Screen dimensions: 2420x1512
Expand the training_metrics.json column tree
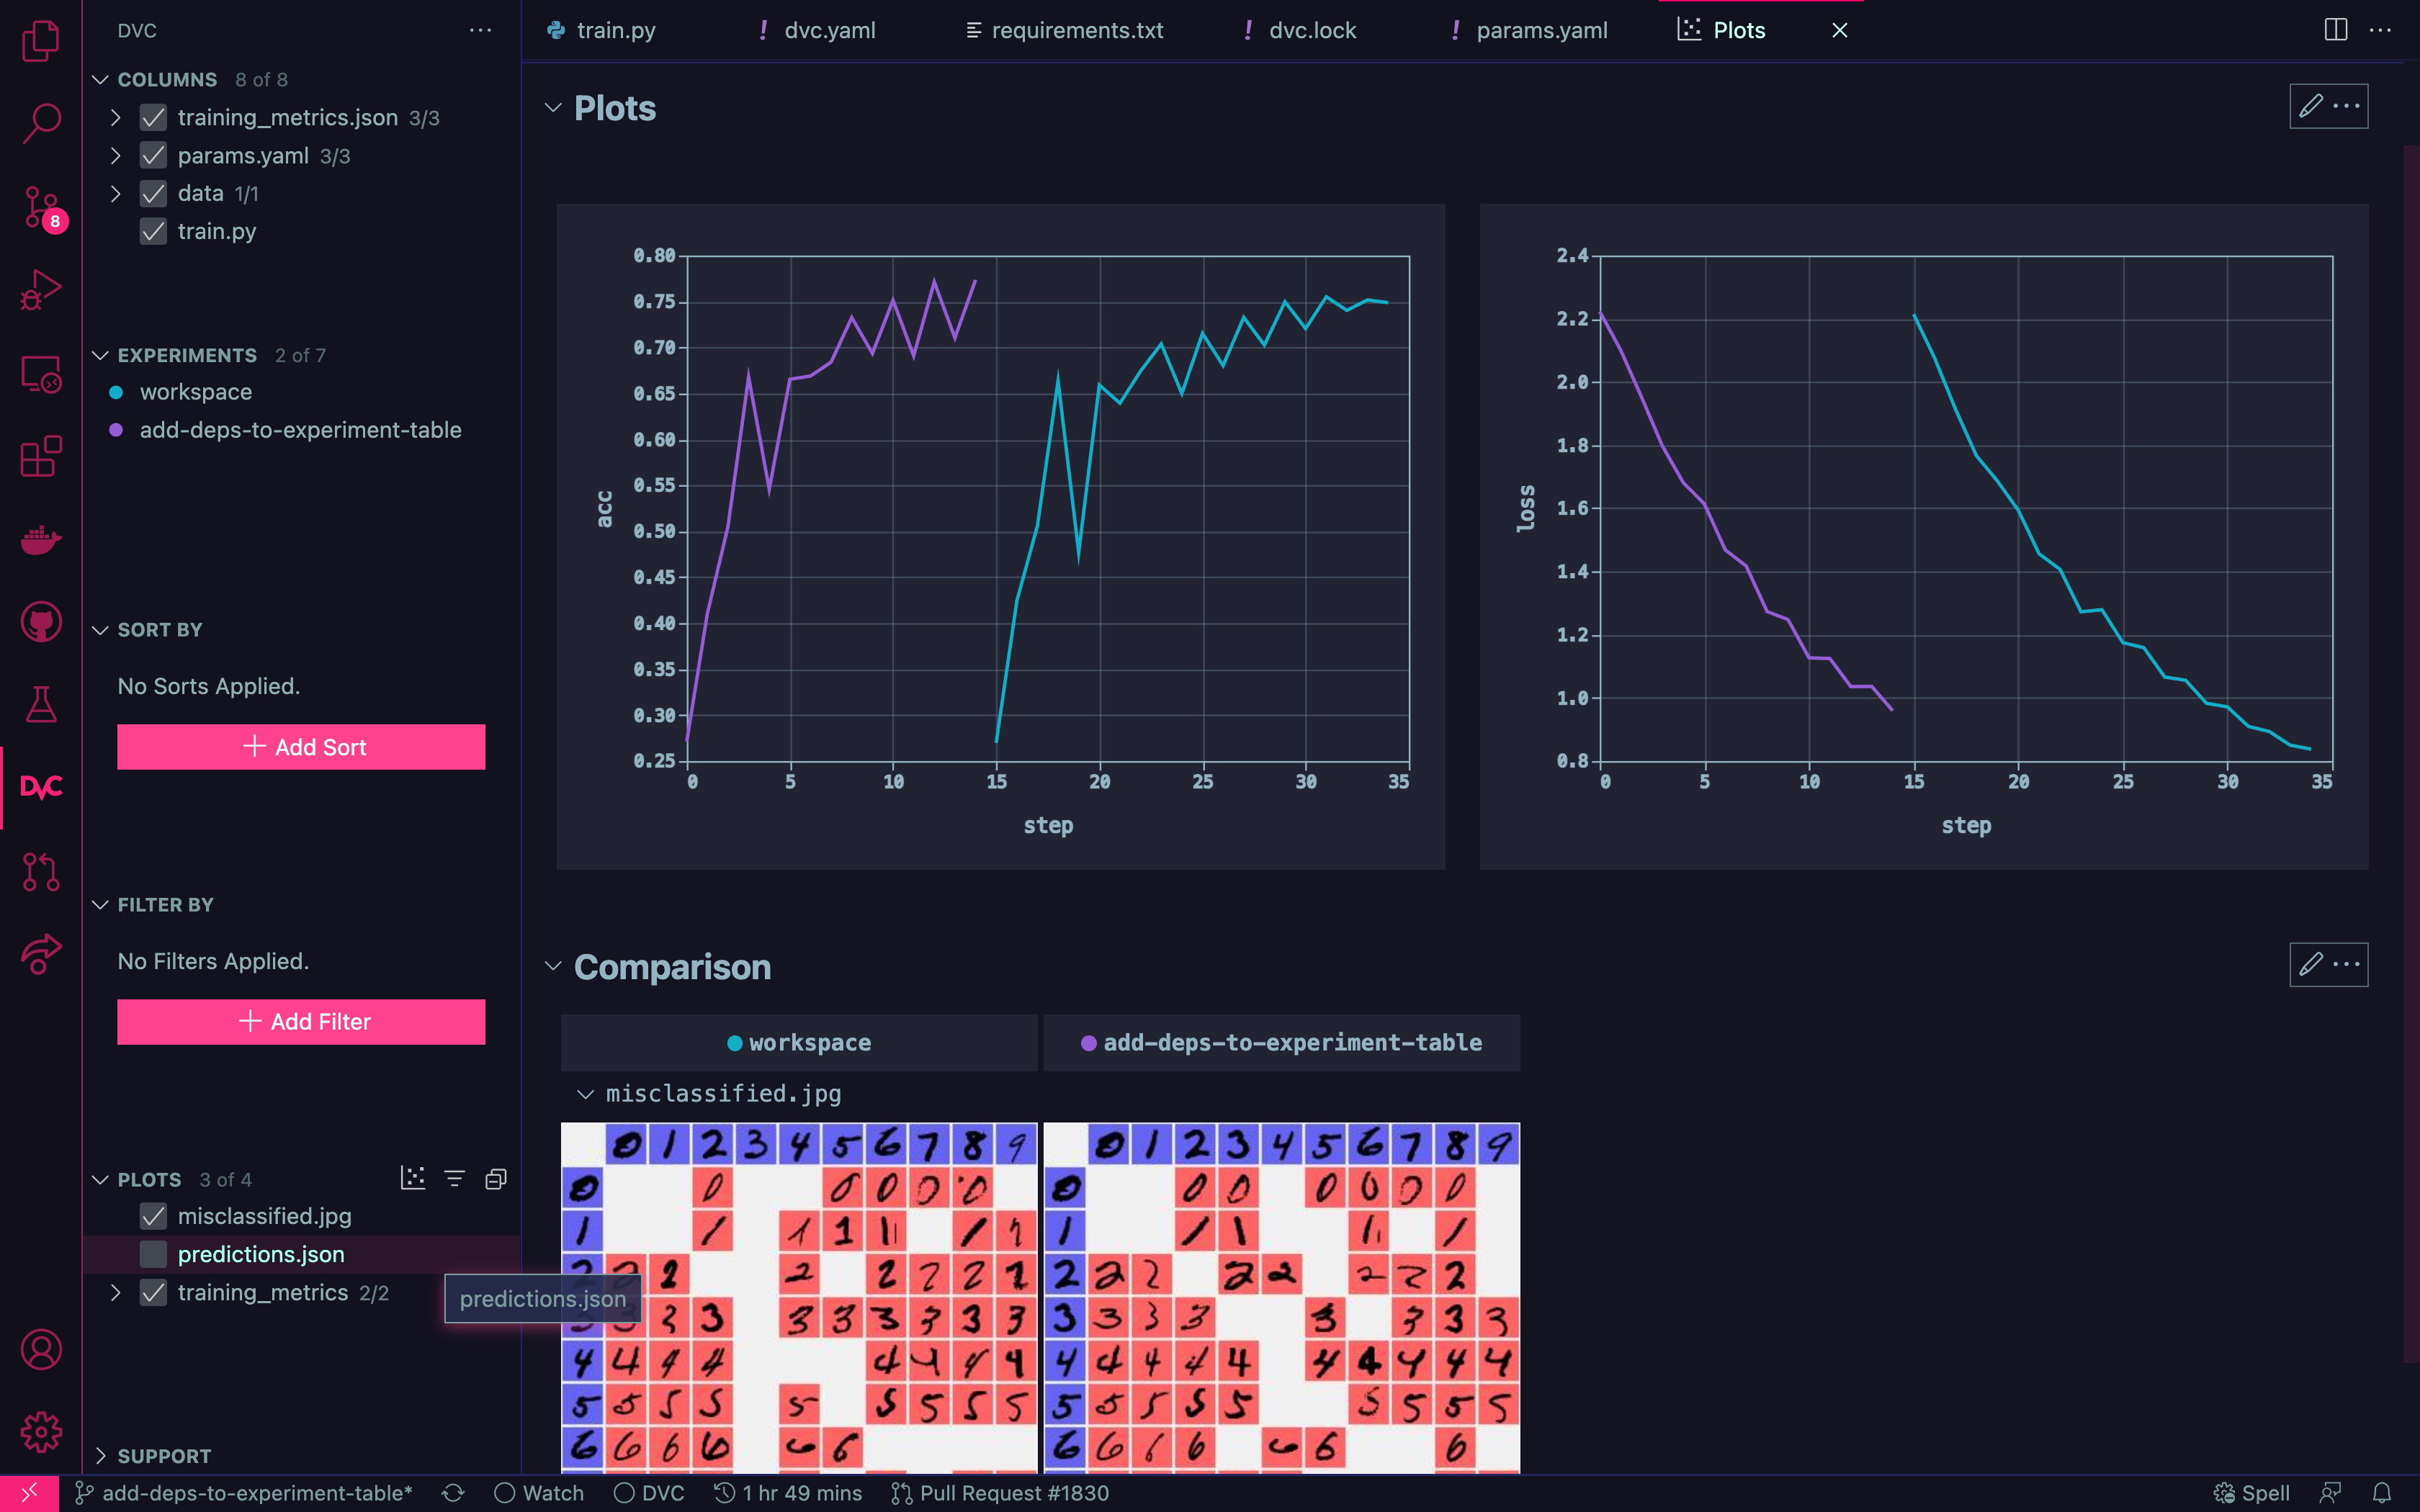click(x=115, y=118)
